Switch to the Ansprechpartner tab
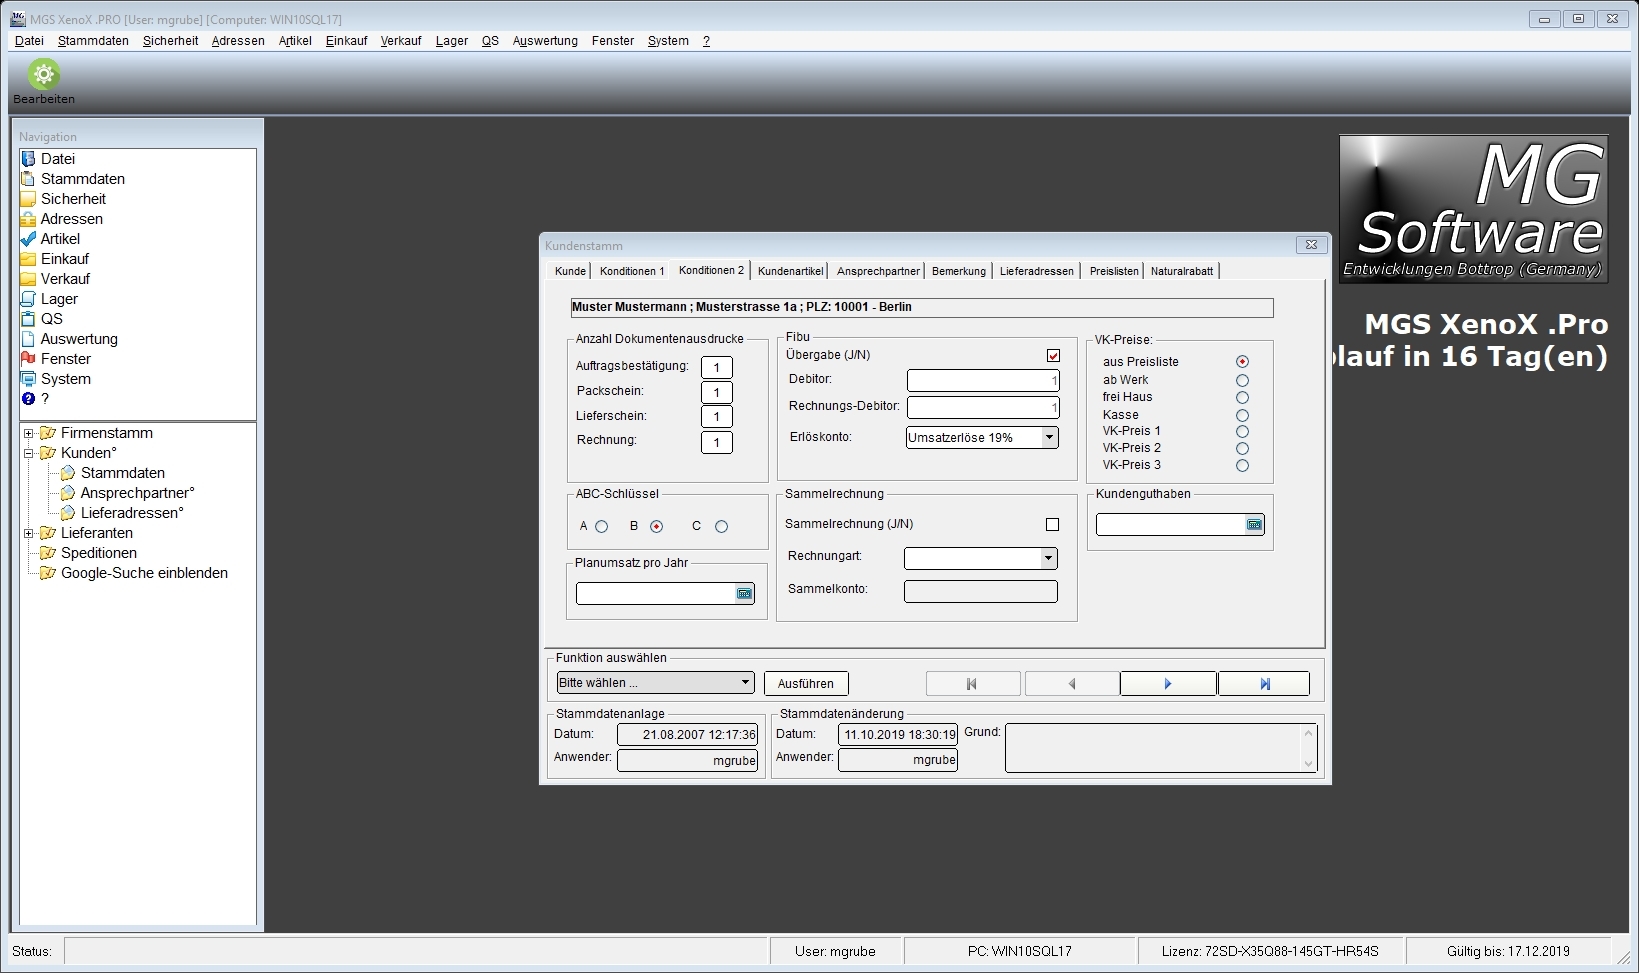This screenshot has width=1639, height=973. click(x=878, y=271)
